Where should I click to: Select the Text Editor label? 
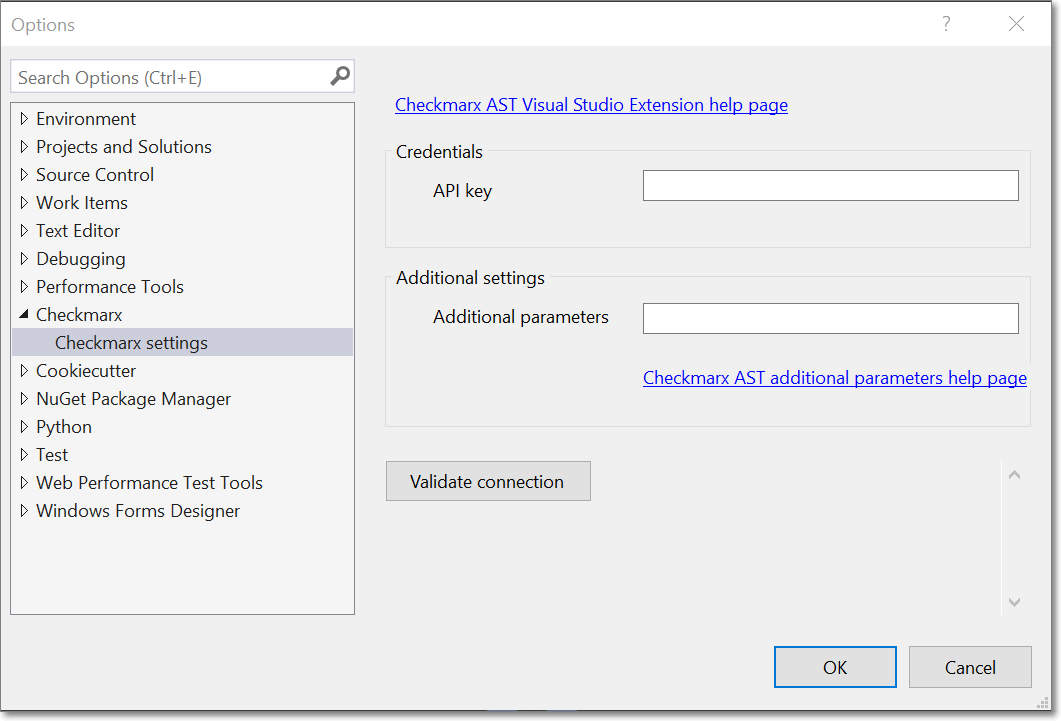coord(78,231)
